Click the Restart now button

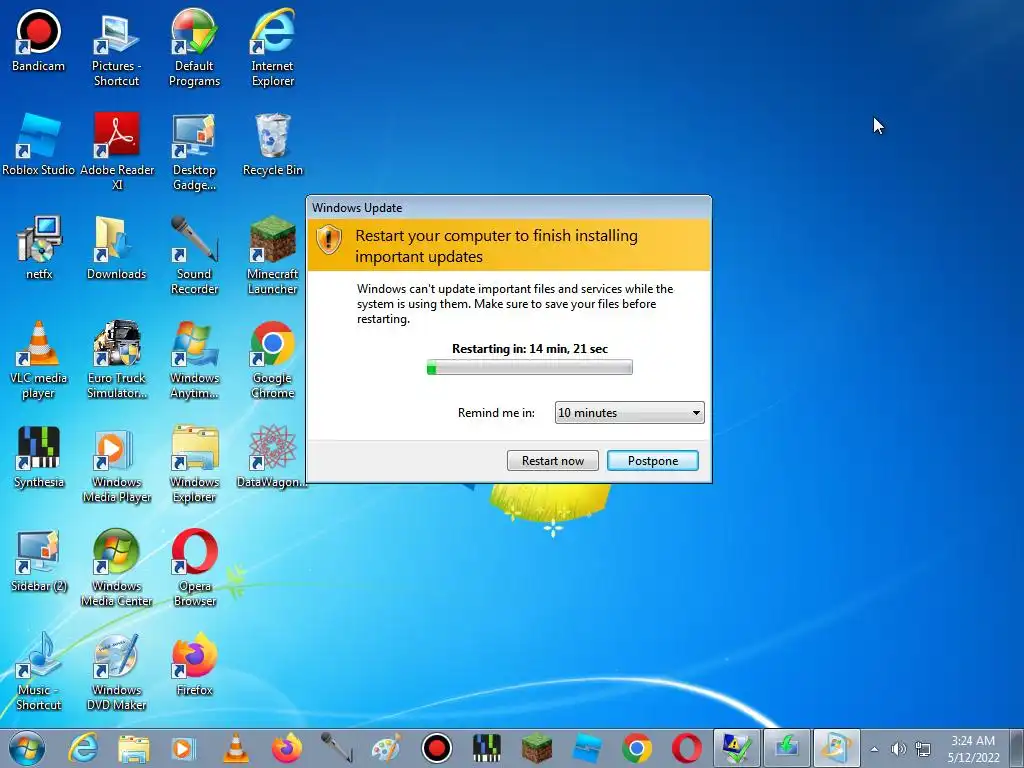552,460
